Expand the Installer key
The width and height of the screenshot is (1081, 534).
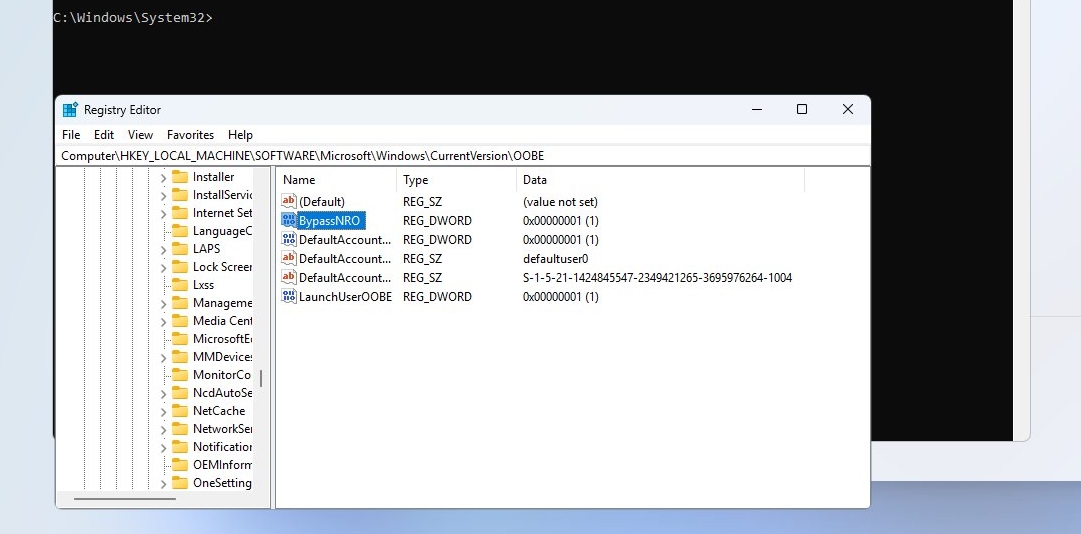click(x=163, y=178)
